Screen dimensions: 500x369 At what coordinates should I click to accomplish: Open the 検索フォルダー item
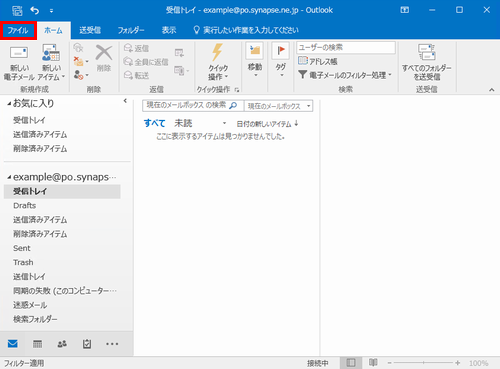tap(35, 319)
